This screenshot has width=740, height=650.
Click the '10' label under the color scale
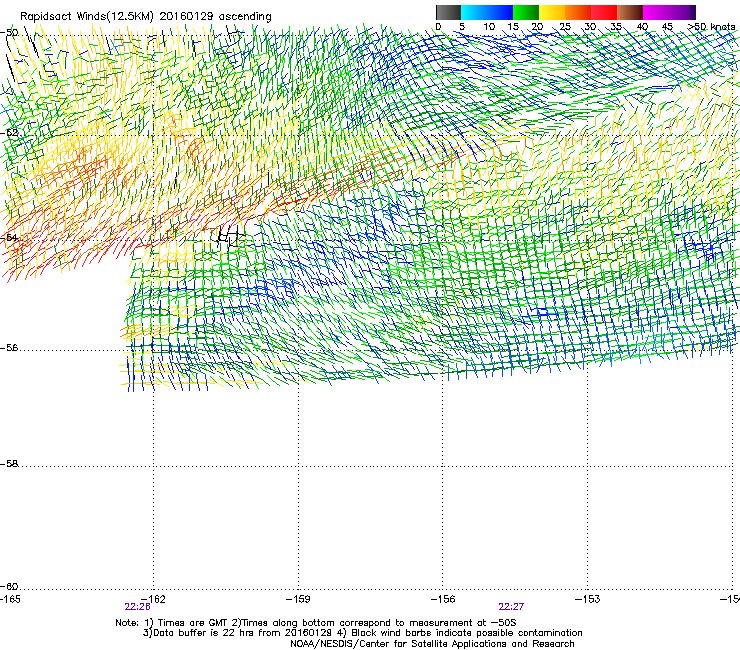coord(489,27)
